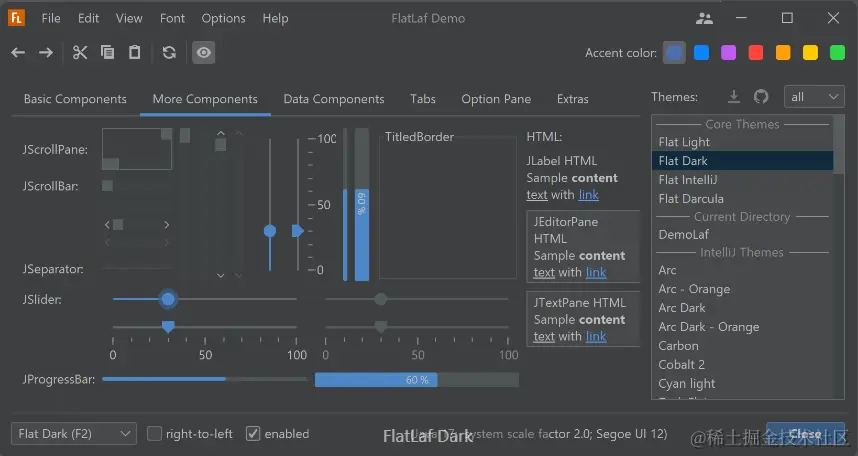Click the cut scissors icon
This screenshot has height=456, width=858.
[80, 53]
